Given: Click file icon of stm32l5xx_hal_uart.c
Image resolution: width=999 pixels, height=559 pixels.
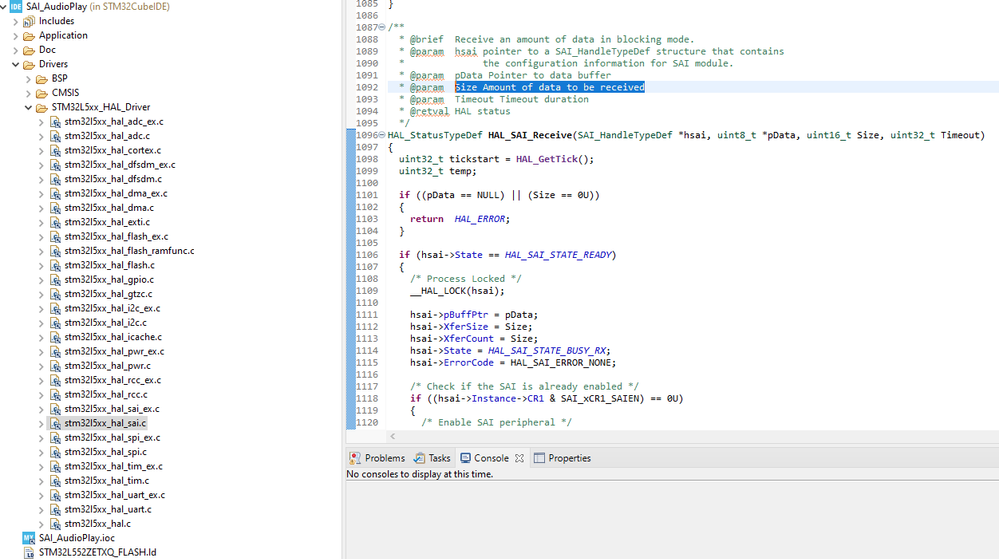Looking at the screenshot, I should point(55,509).
